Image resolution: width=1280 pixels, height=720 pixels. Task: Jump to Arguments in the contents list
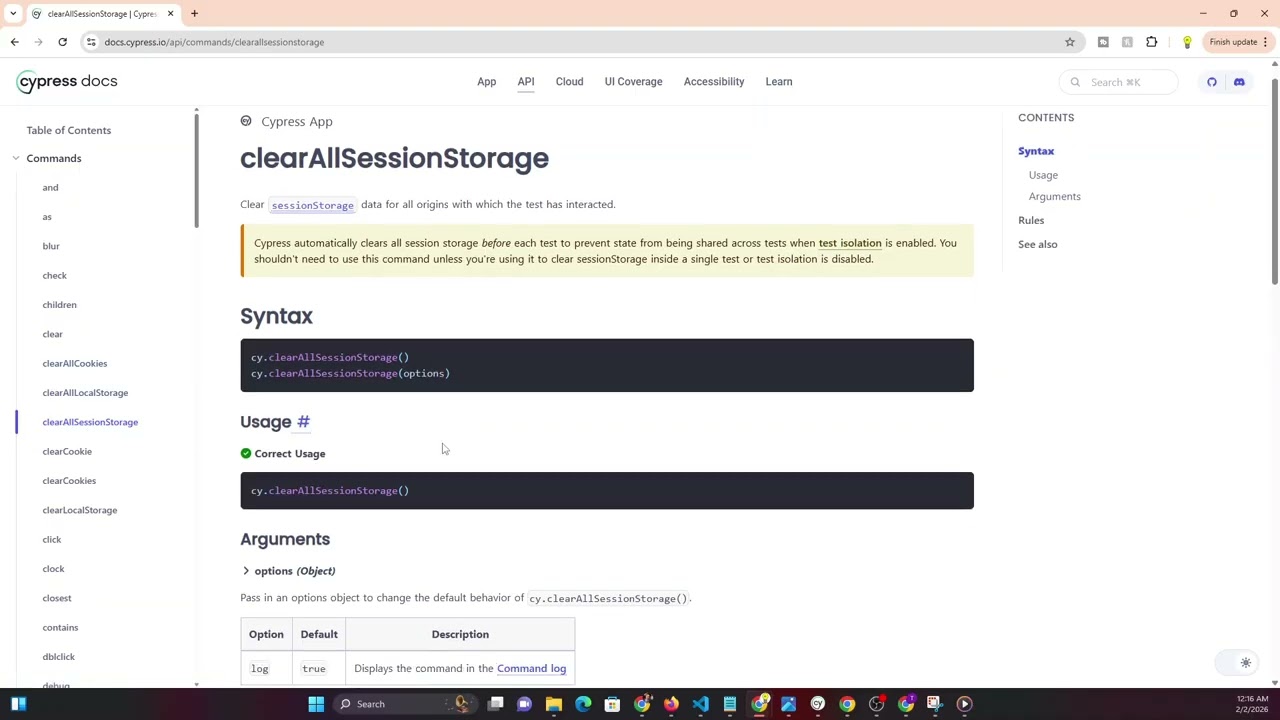pos(1054,197)
